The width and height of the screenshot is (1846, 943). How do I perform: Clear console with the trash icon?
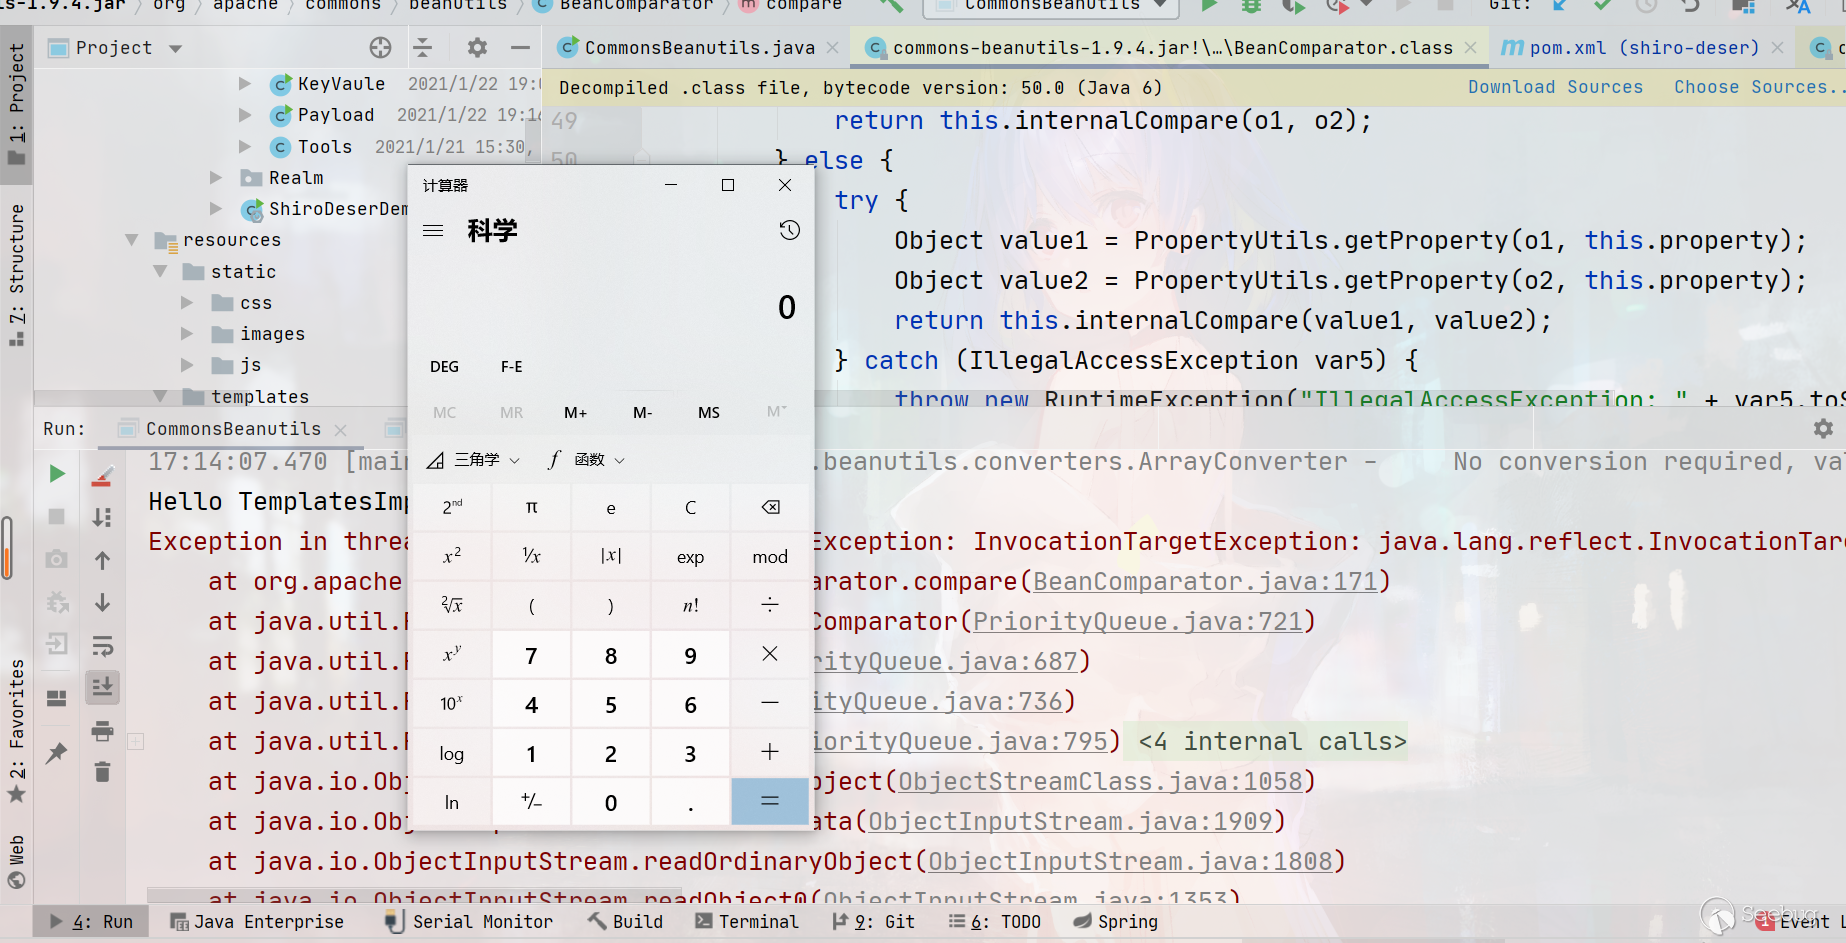coord(102,772)
